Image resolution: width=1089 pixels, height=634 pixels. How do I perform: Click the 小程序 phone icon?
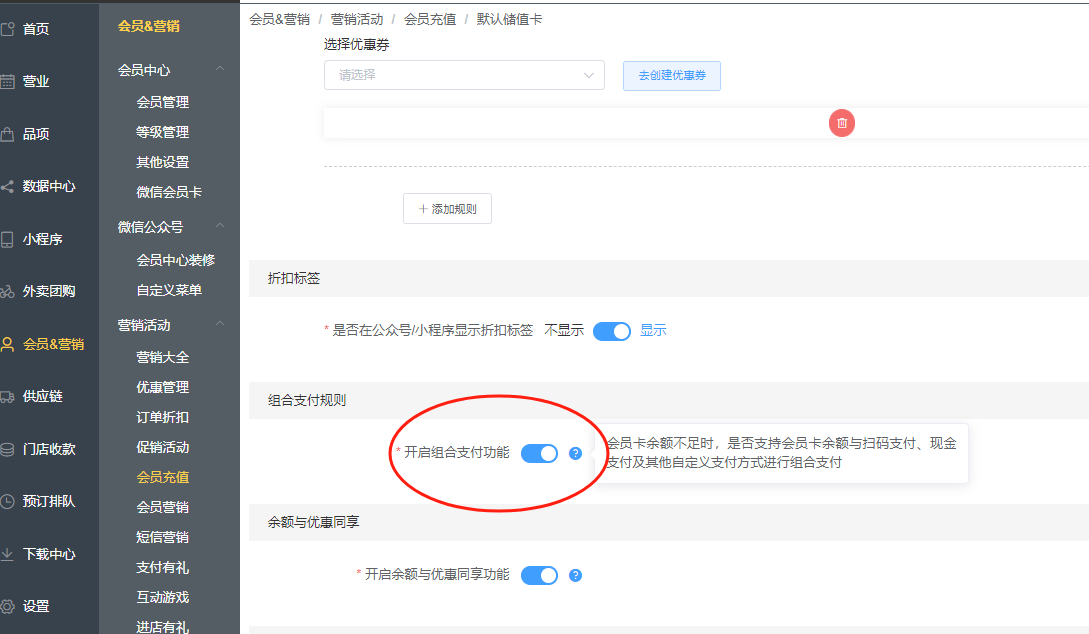[x=8, y=239]
